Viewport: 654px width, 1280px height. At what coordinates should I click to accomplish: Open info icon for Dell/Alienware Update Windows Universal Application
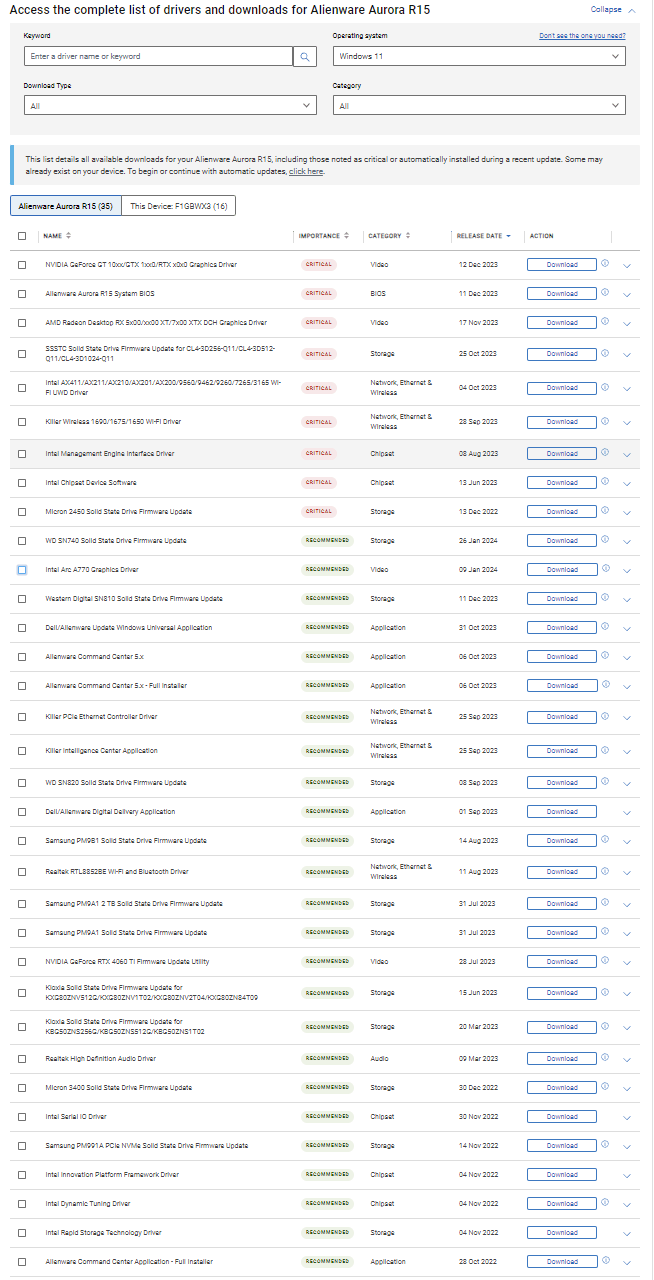605,626
